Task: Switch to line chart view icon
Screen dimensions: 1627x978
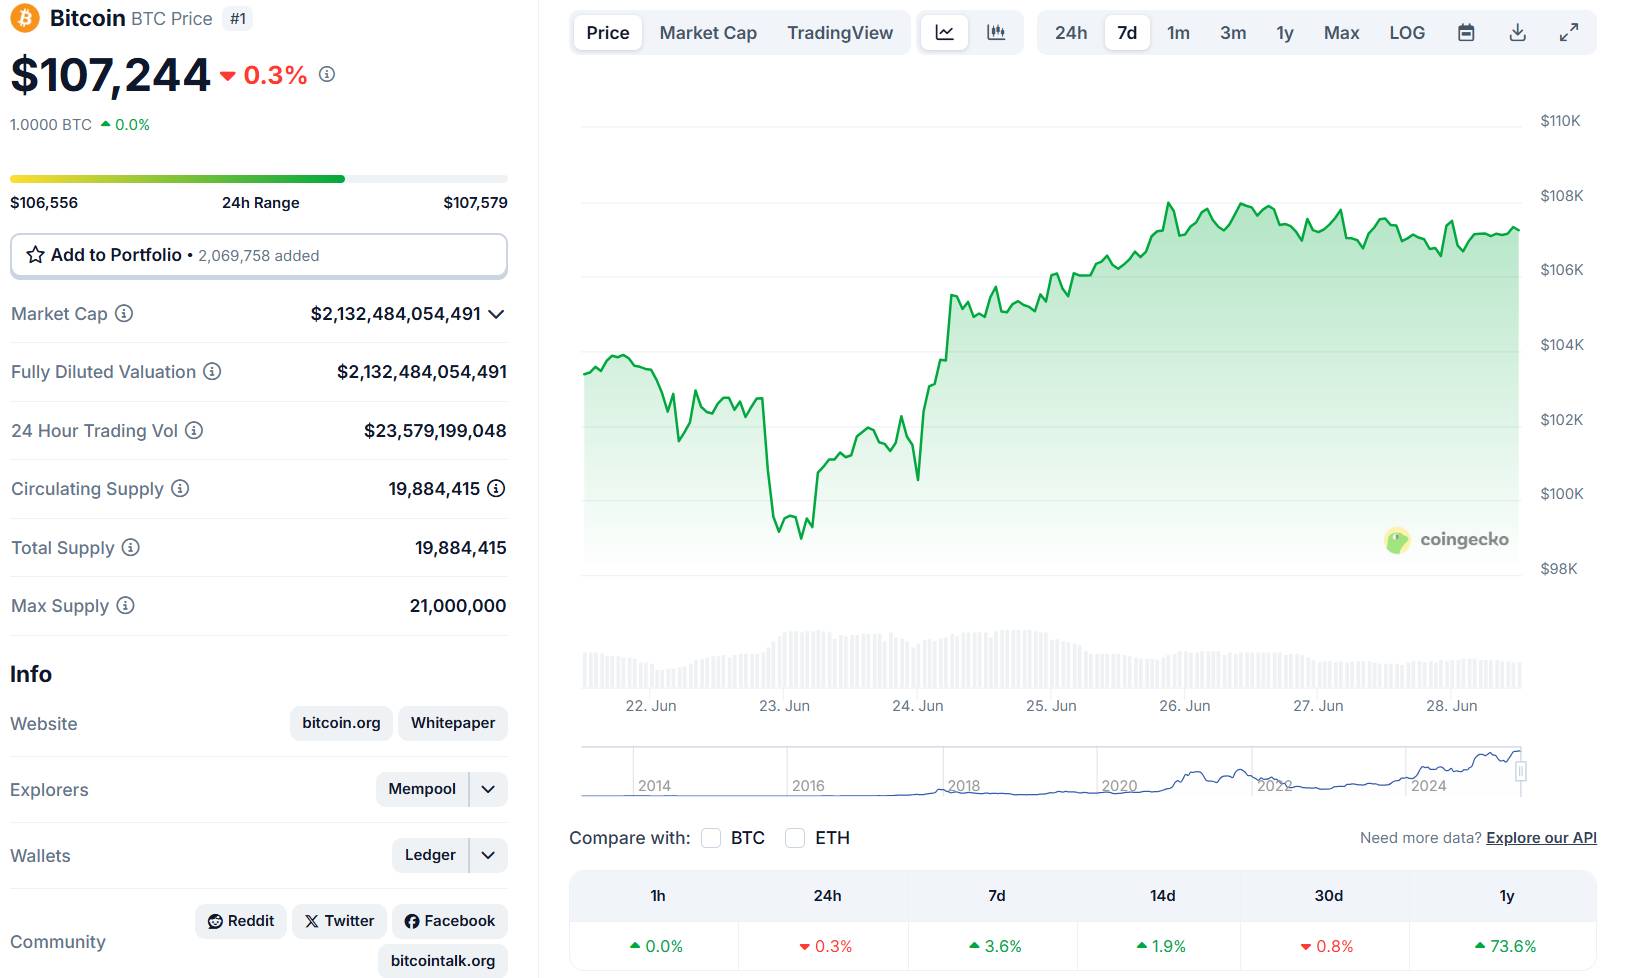Action: click(x=944, y=32)
